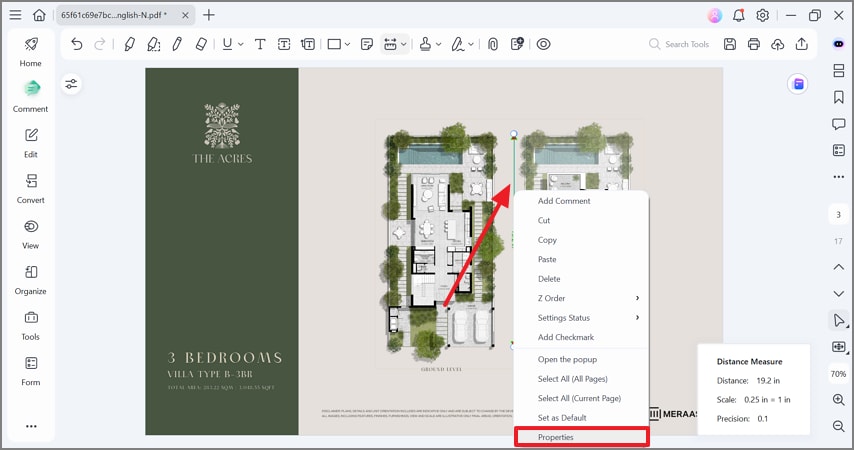Open a new tab with plus button
This screenshot has height=450, width=854.
(x=209, y=15)
